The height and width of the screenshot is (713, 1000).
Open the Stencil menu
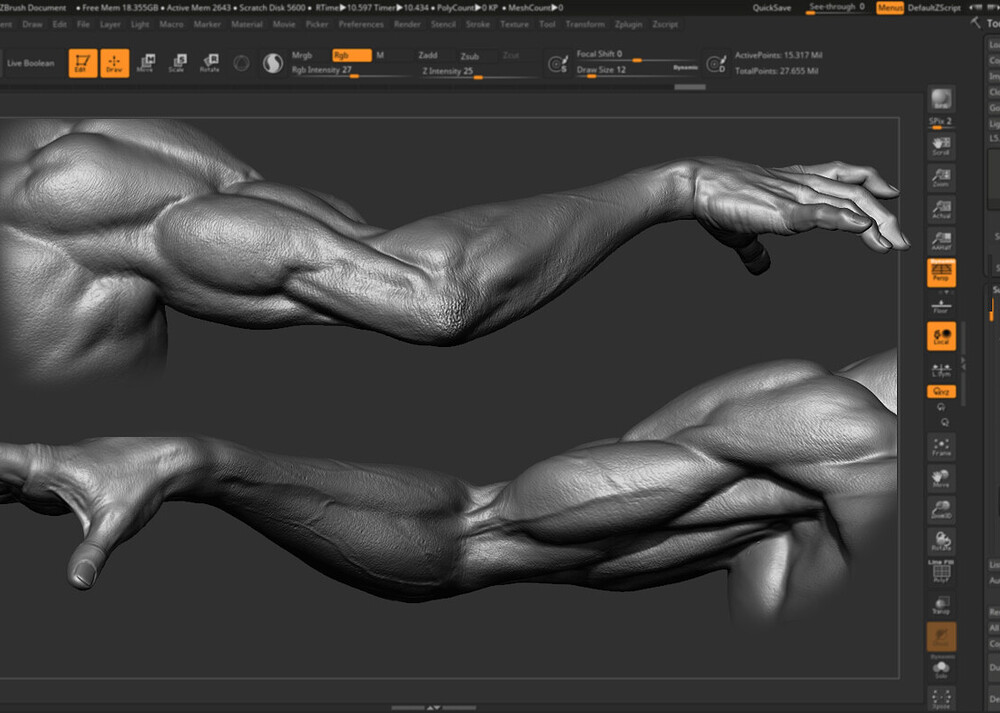tap(443, 24)
